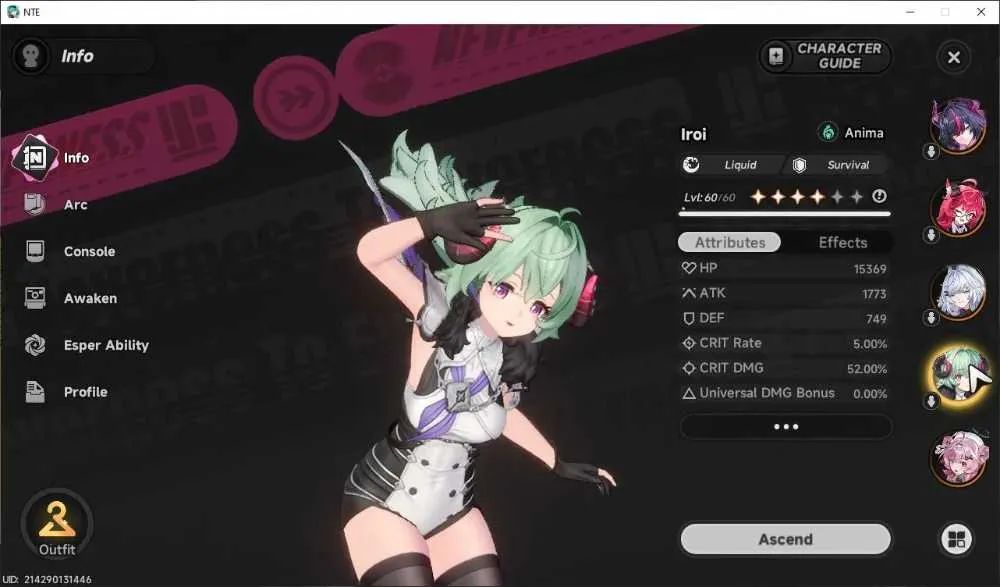
Task: Click the small arrow badge by the white-haired portrait
Action: point(931,317)
